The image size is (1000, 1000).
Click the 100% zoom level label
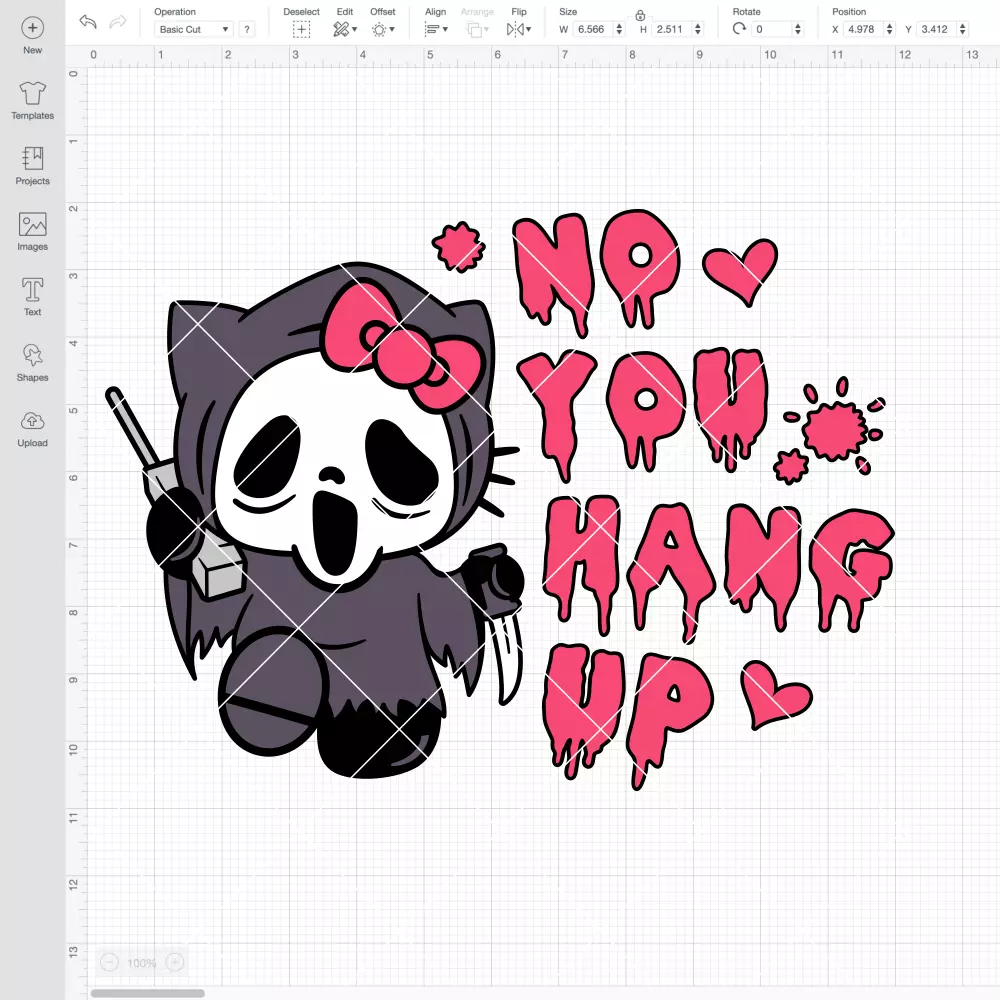[142, 963]
